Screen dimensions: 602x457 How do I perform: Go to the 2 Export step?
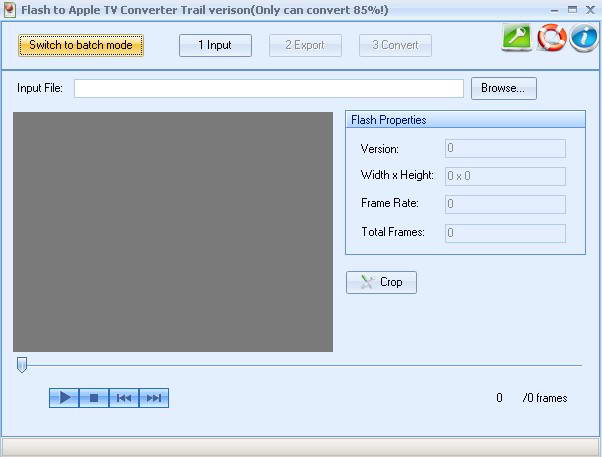[305, 45]
